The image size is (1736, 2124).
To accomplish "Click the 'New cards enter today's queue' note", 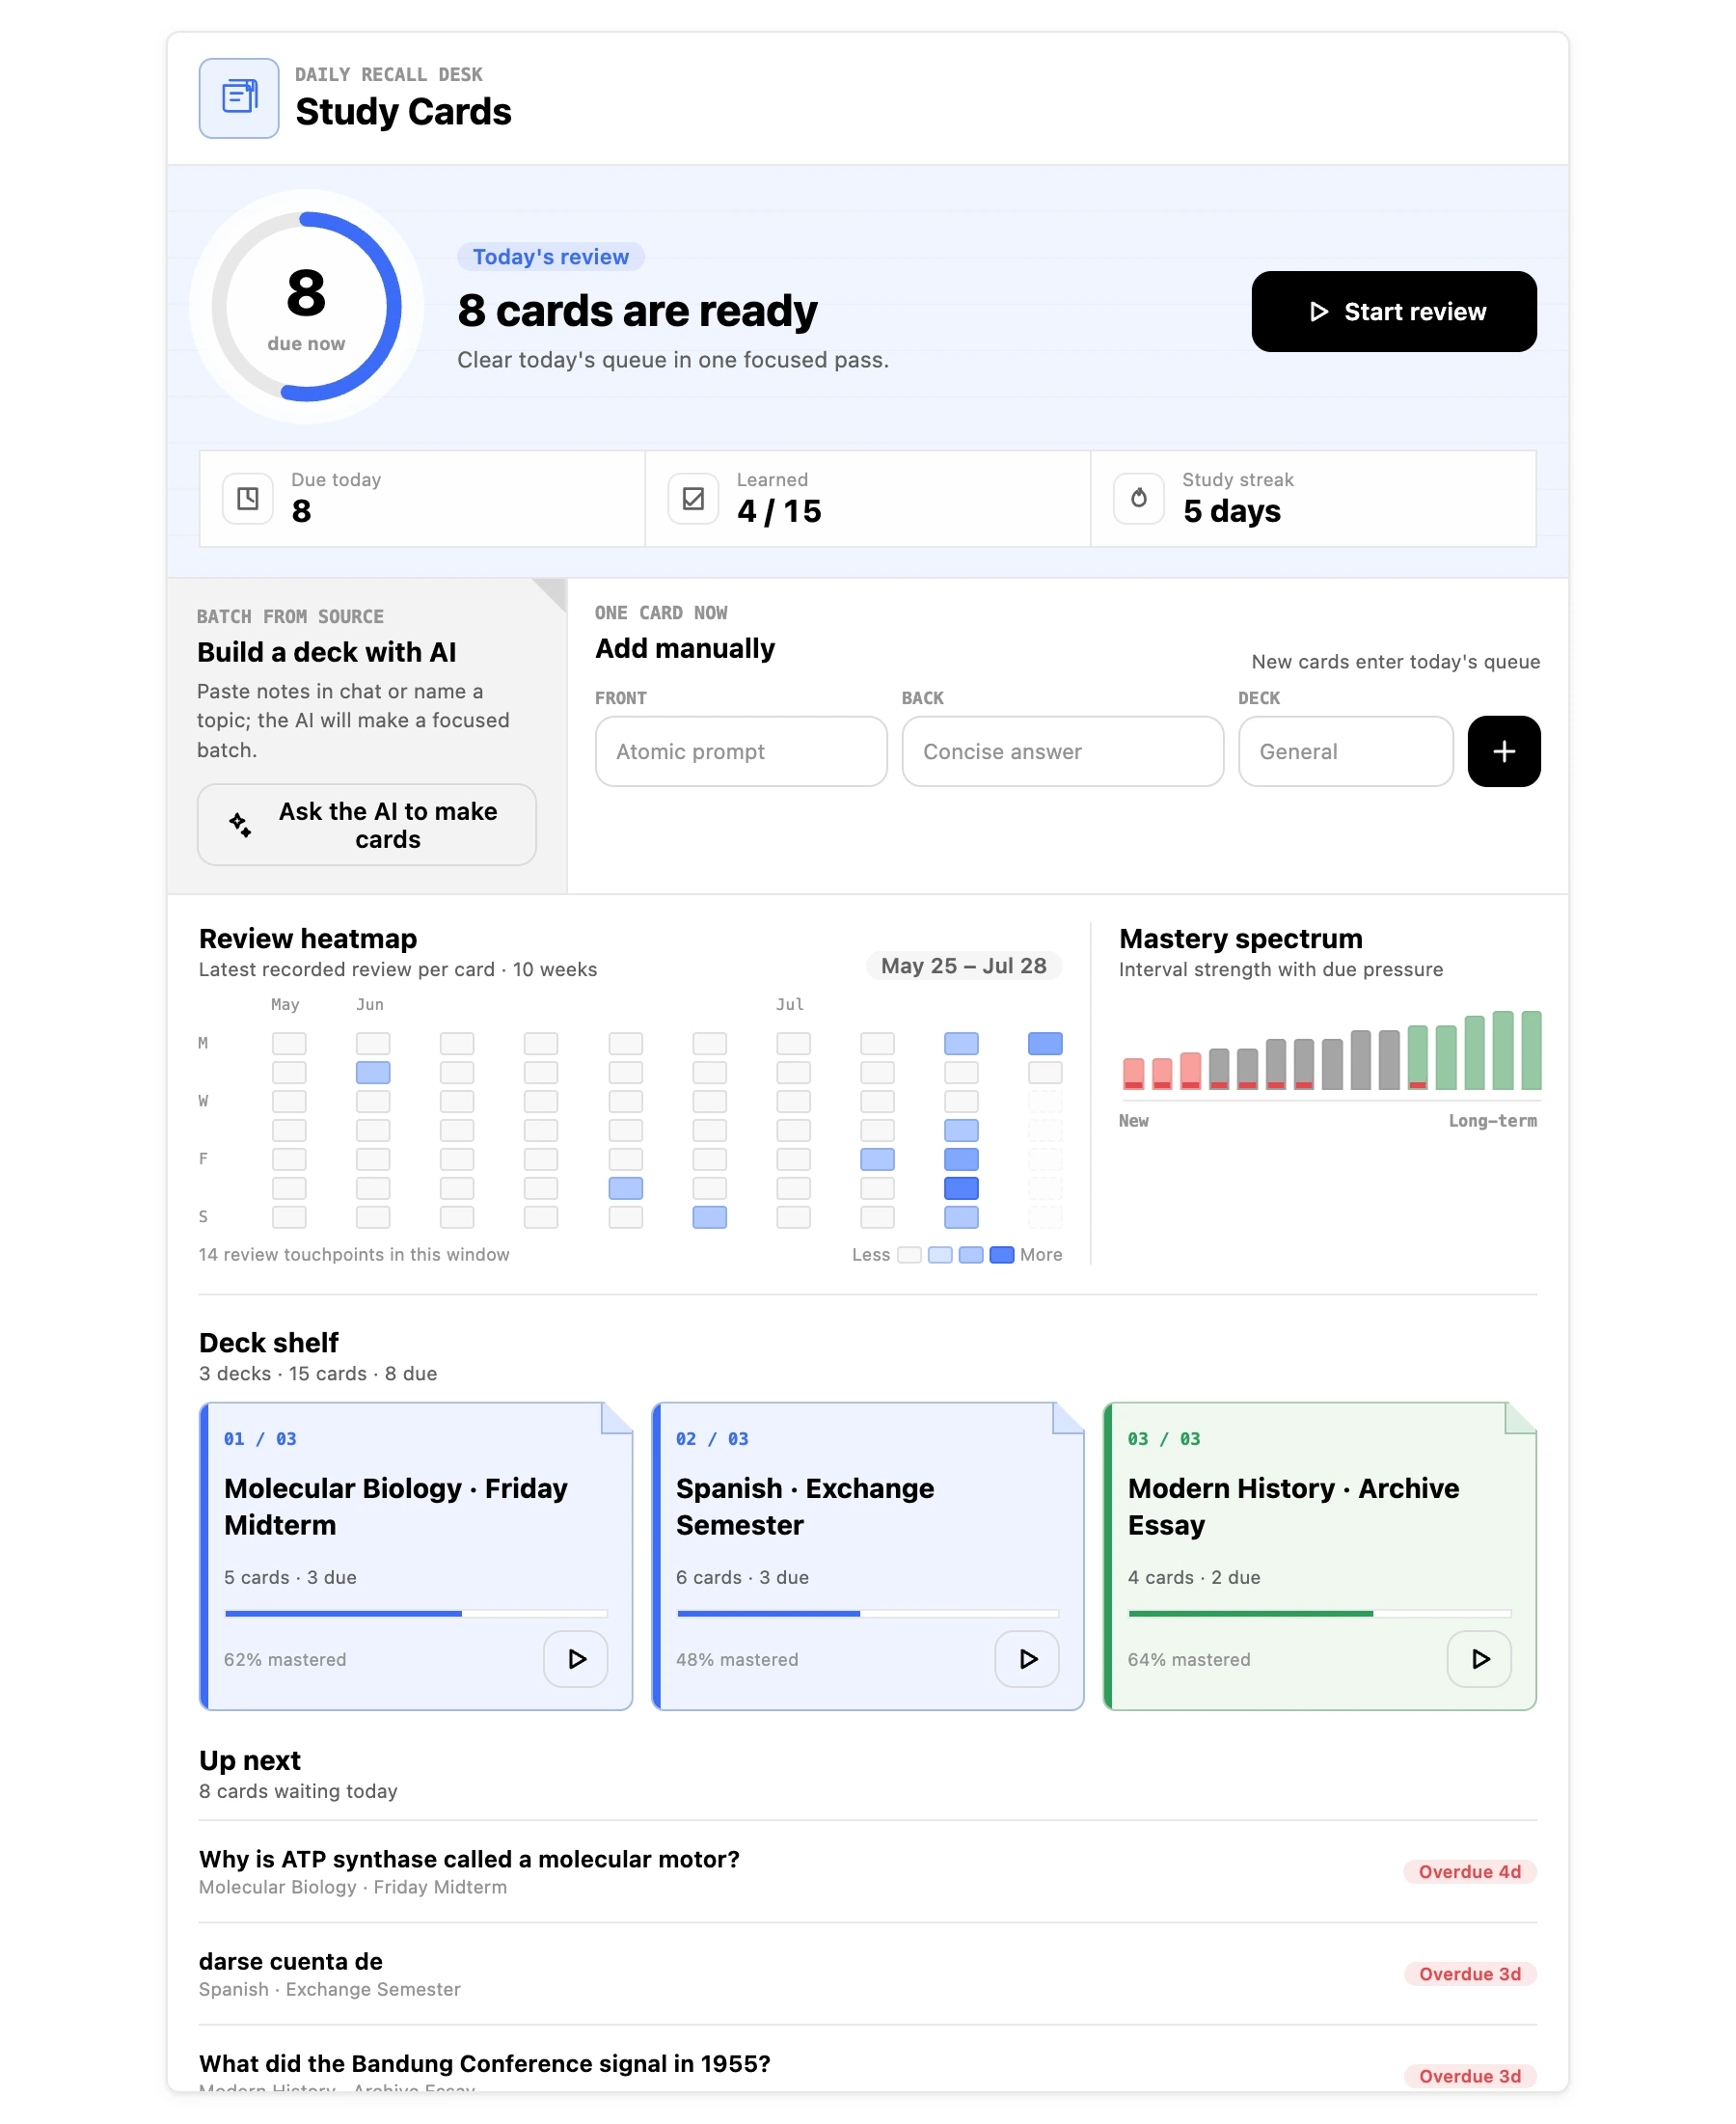I will pos(1395,661).
